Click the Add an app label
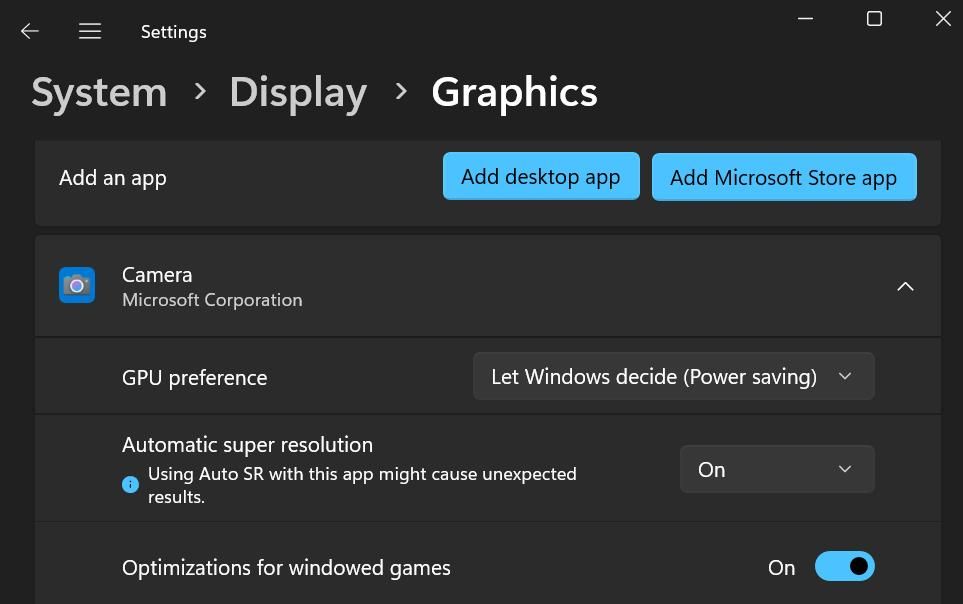 click(x=113, y=178)
